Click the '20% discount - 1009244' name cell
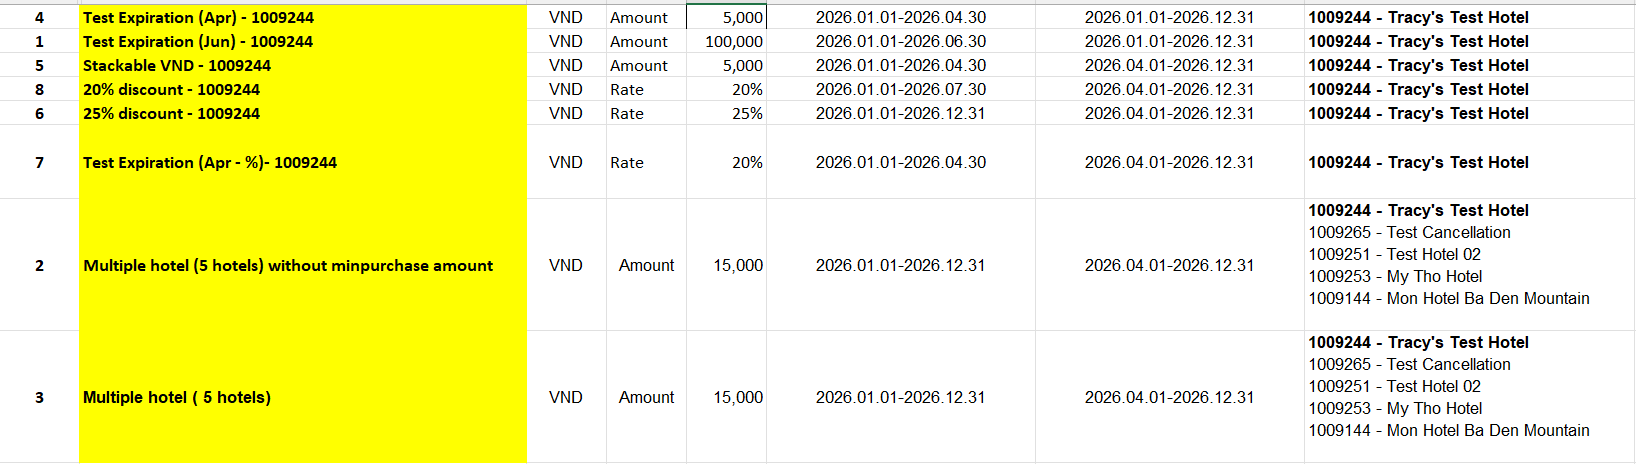The image size is (1636, 464). click(x=171, y=90)
